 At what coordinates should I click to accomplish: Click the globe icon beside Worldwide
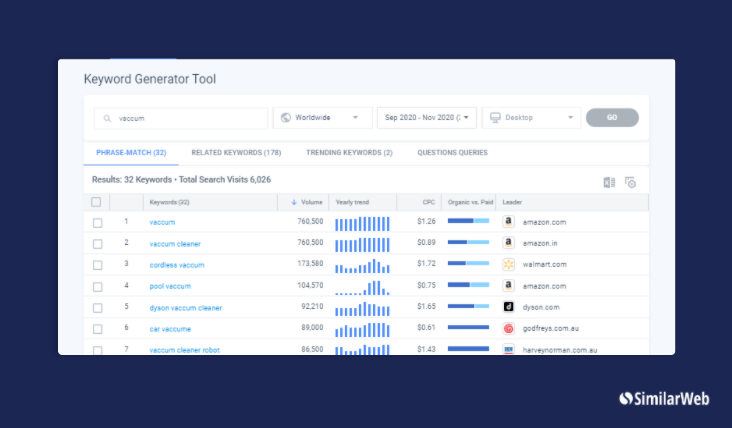[x=286, y=118]
